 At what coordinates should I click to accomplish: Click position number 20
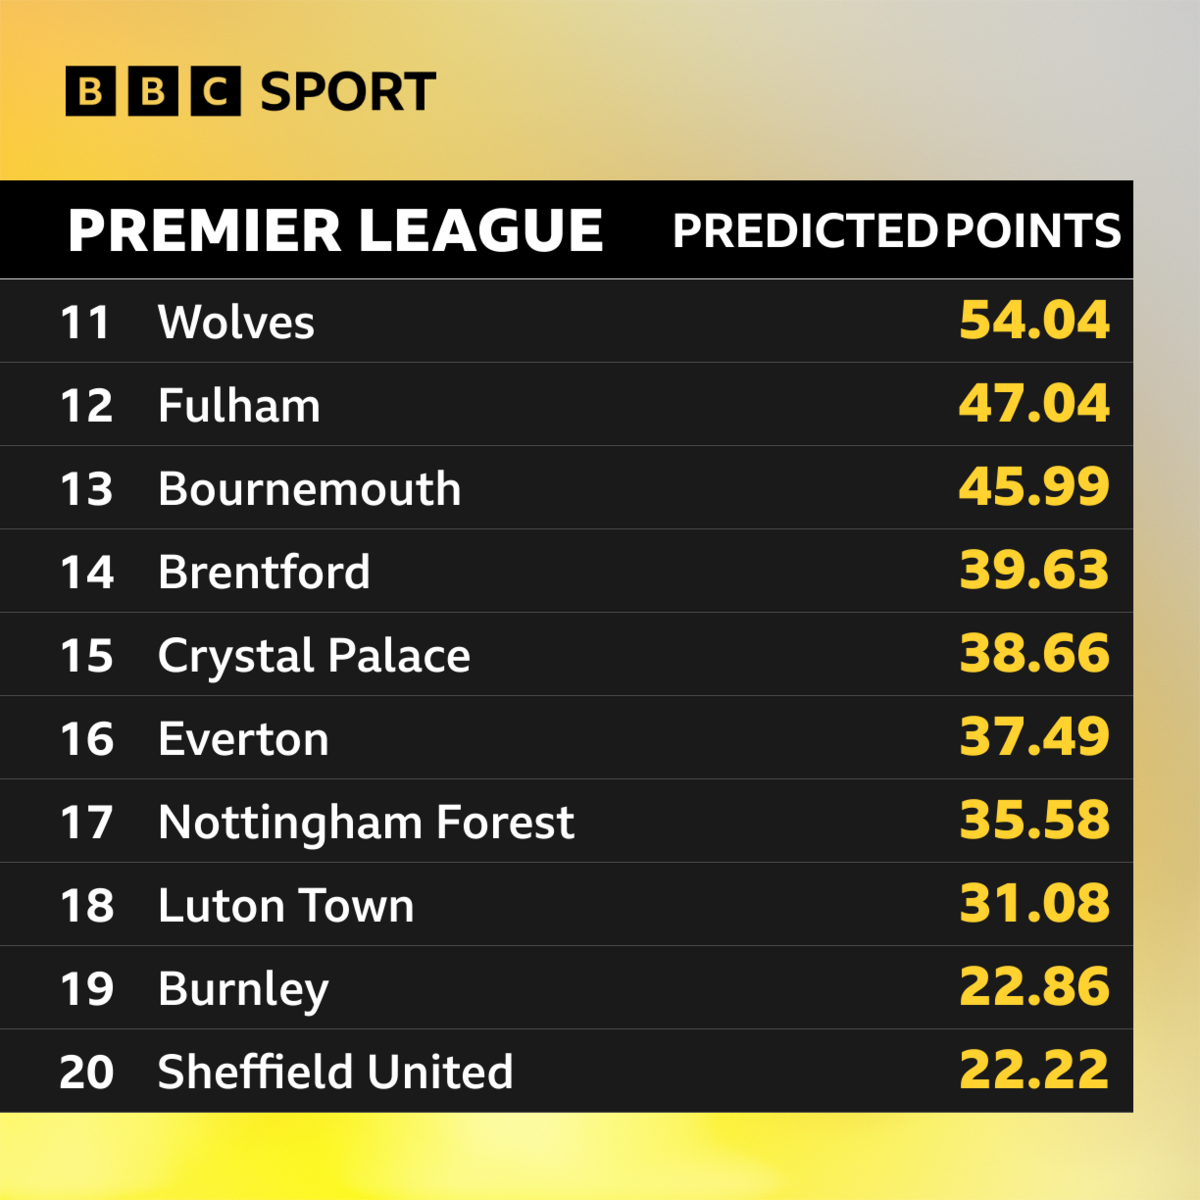[x=87, y=1072]
